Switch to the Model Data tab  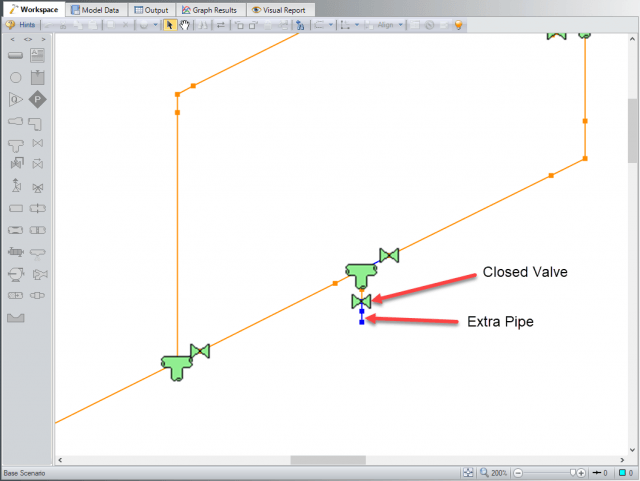tap(95, 10)
